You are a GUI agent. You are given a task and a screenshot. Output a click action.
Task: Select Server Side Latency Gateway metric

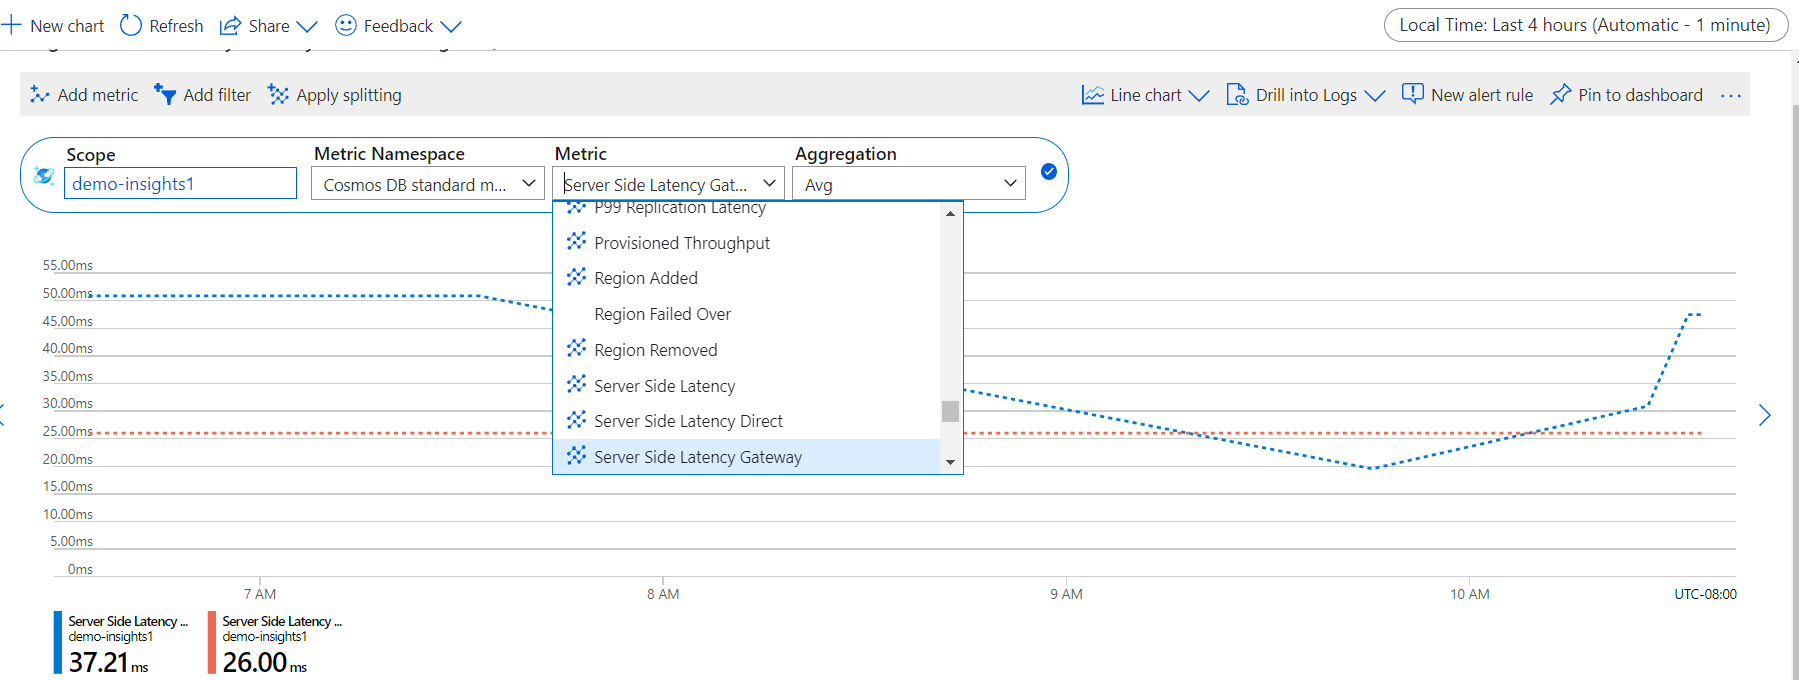pos(747,457)
